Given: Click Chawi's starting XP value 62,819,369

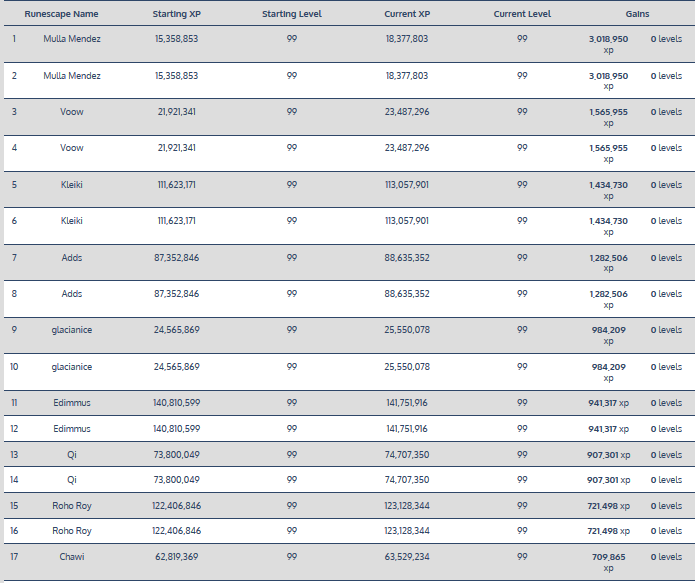Looking at the screenshot, I should [x=176, y=557].
